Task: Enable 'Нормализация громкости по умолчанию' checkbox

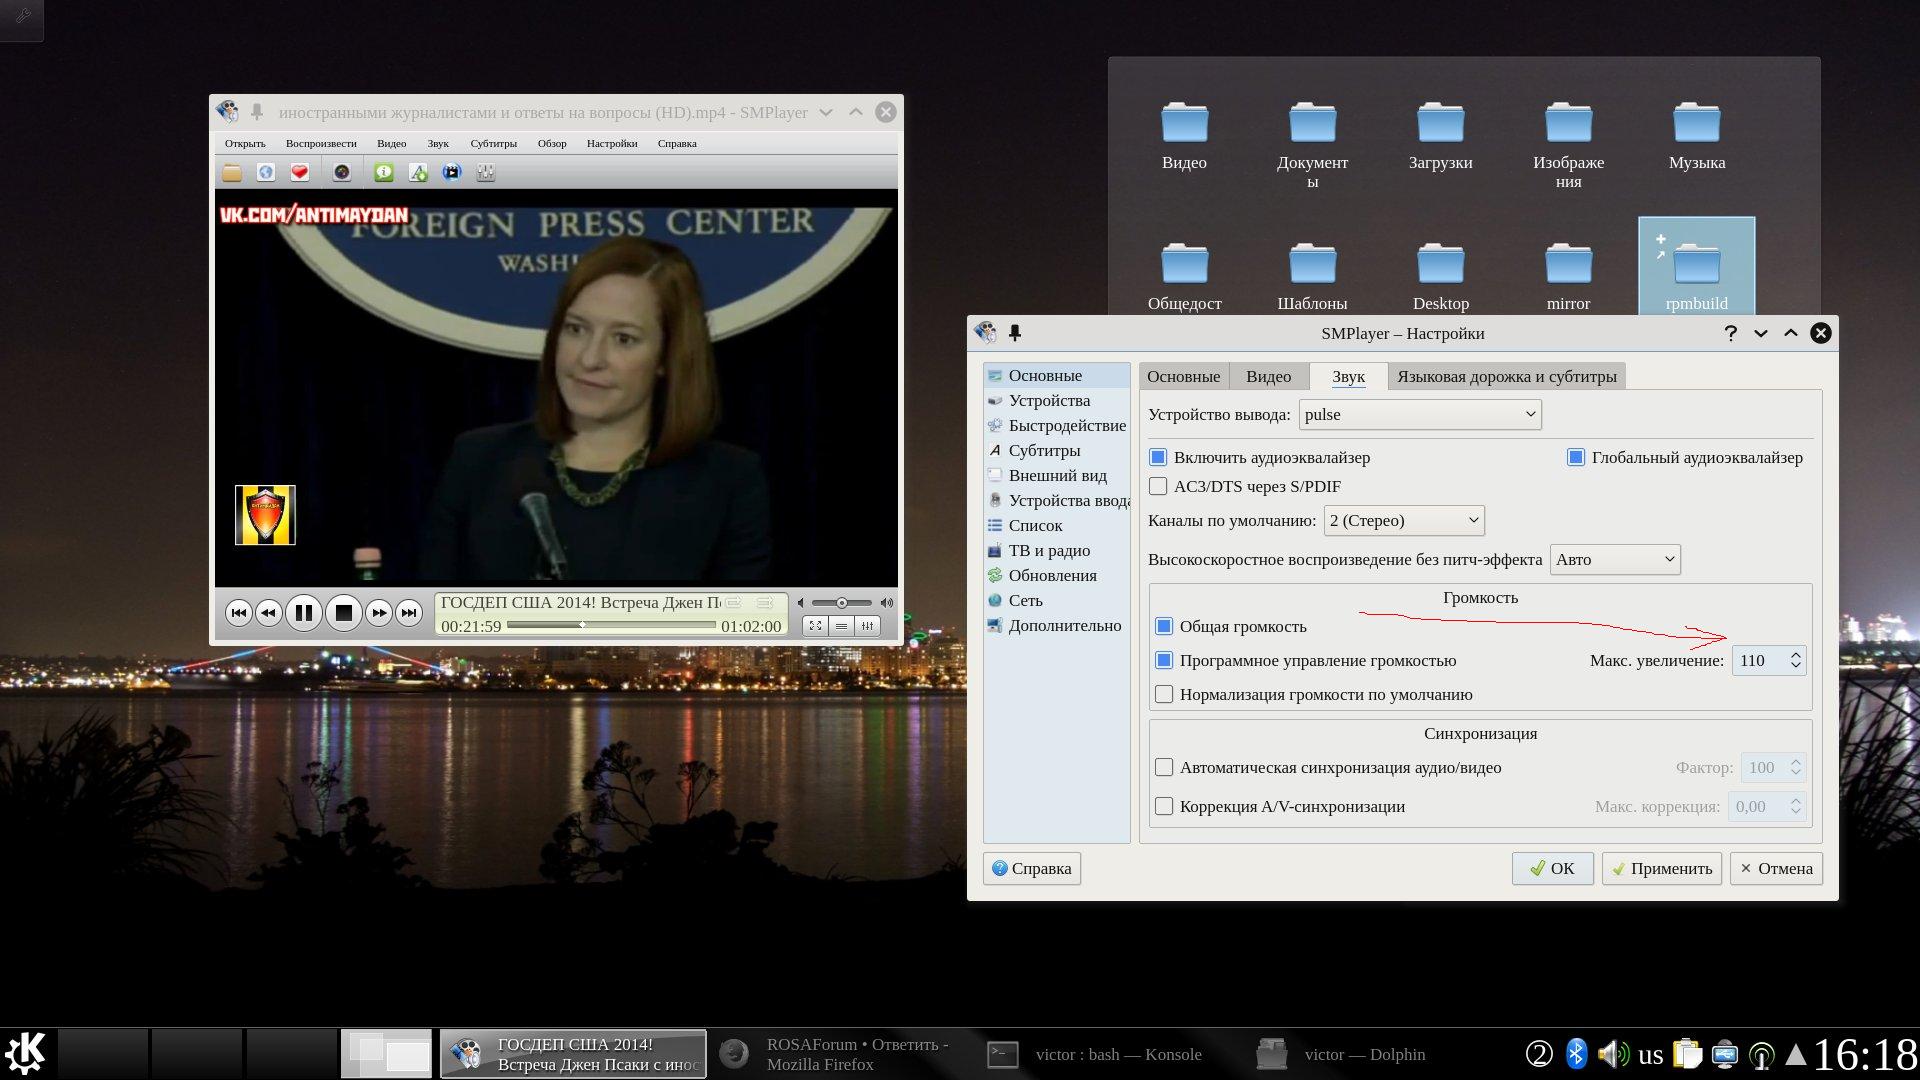Action: [1164, 694]
